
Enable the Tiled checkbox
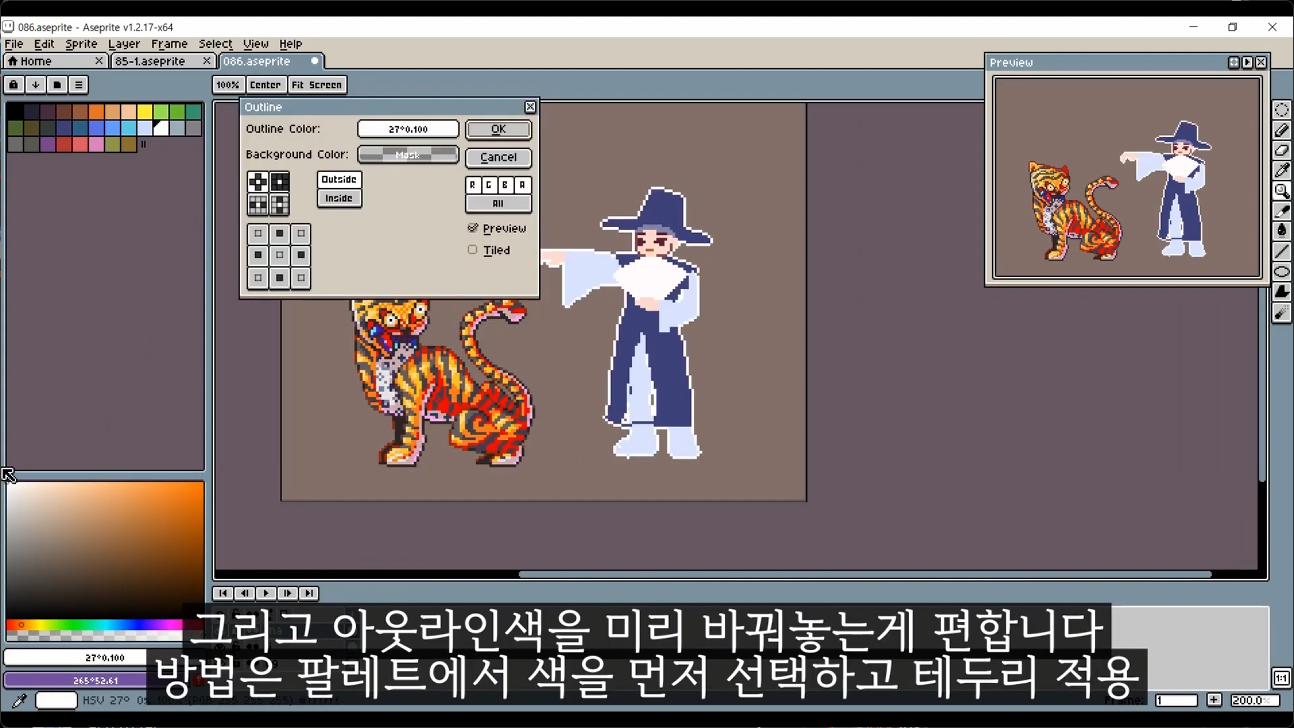(489, 250)
